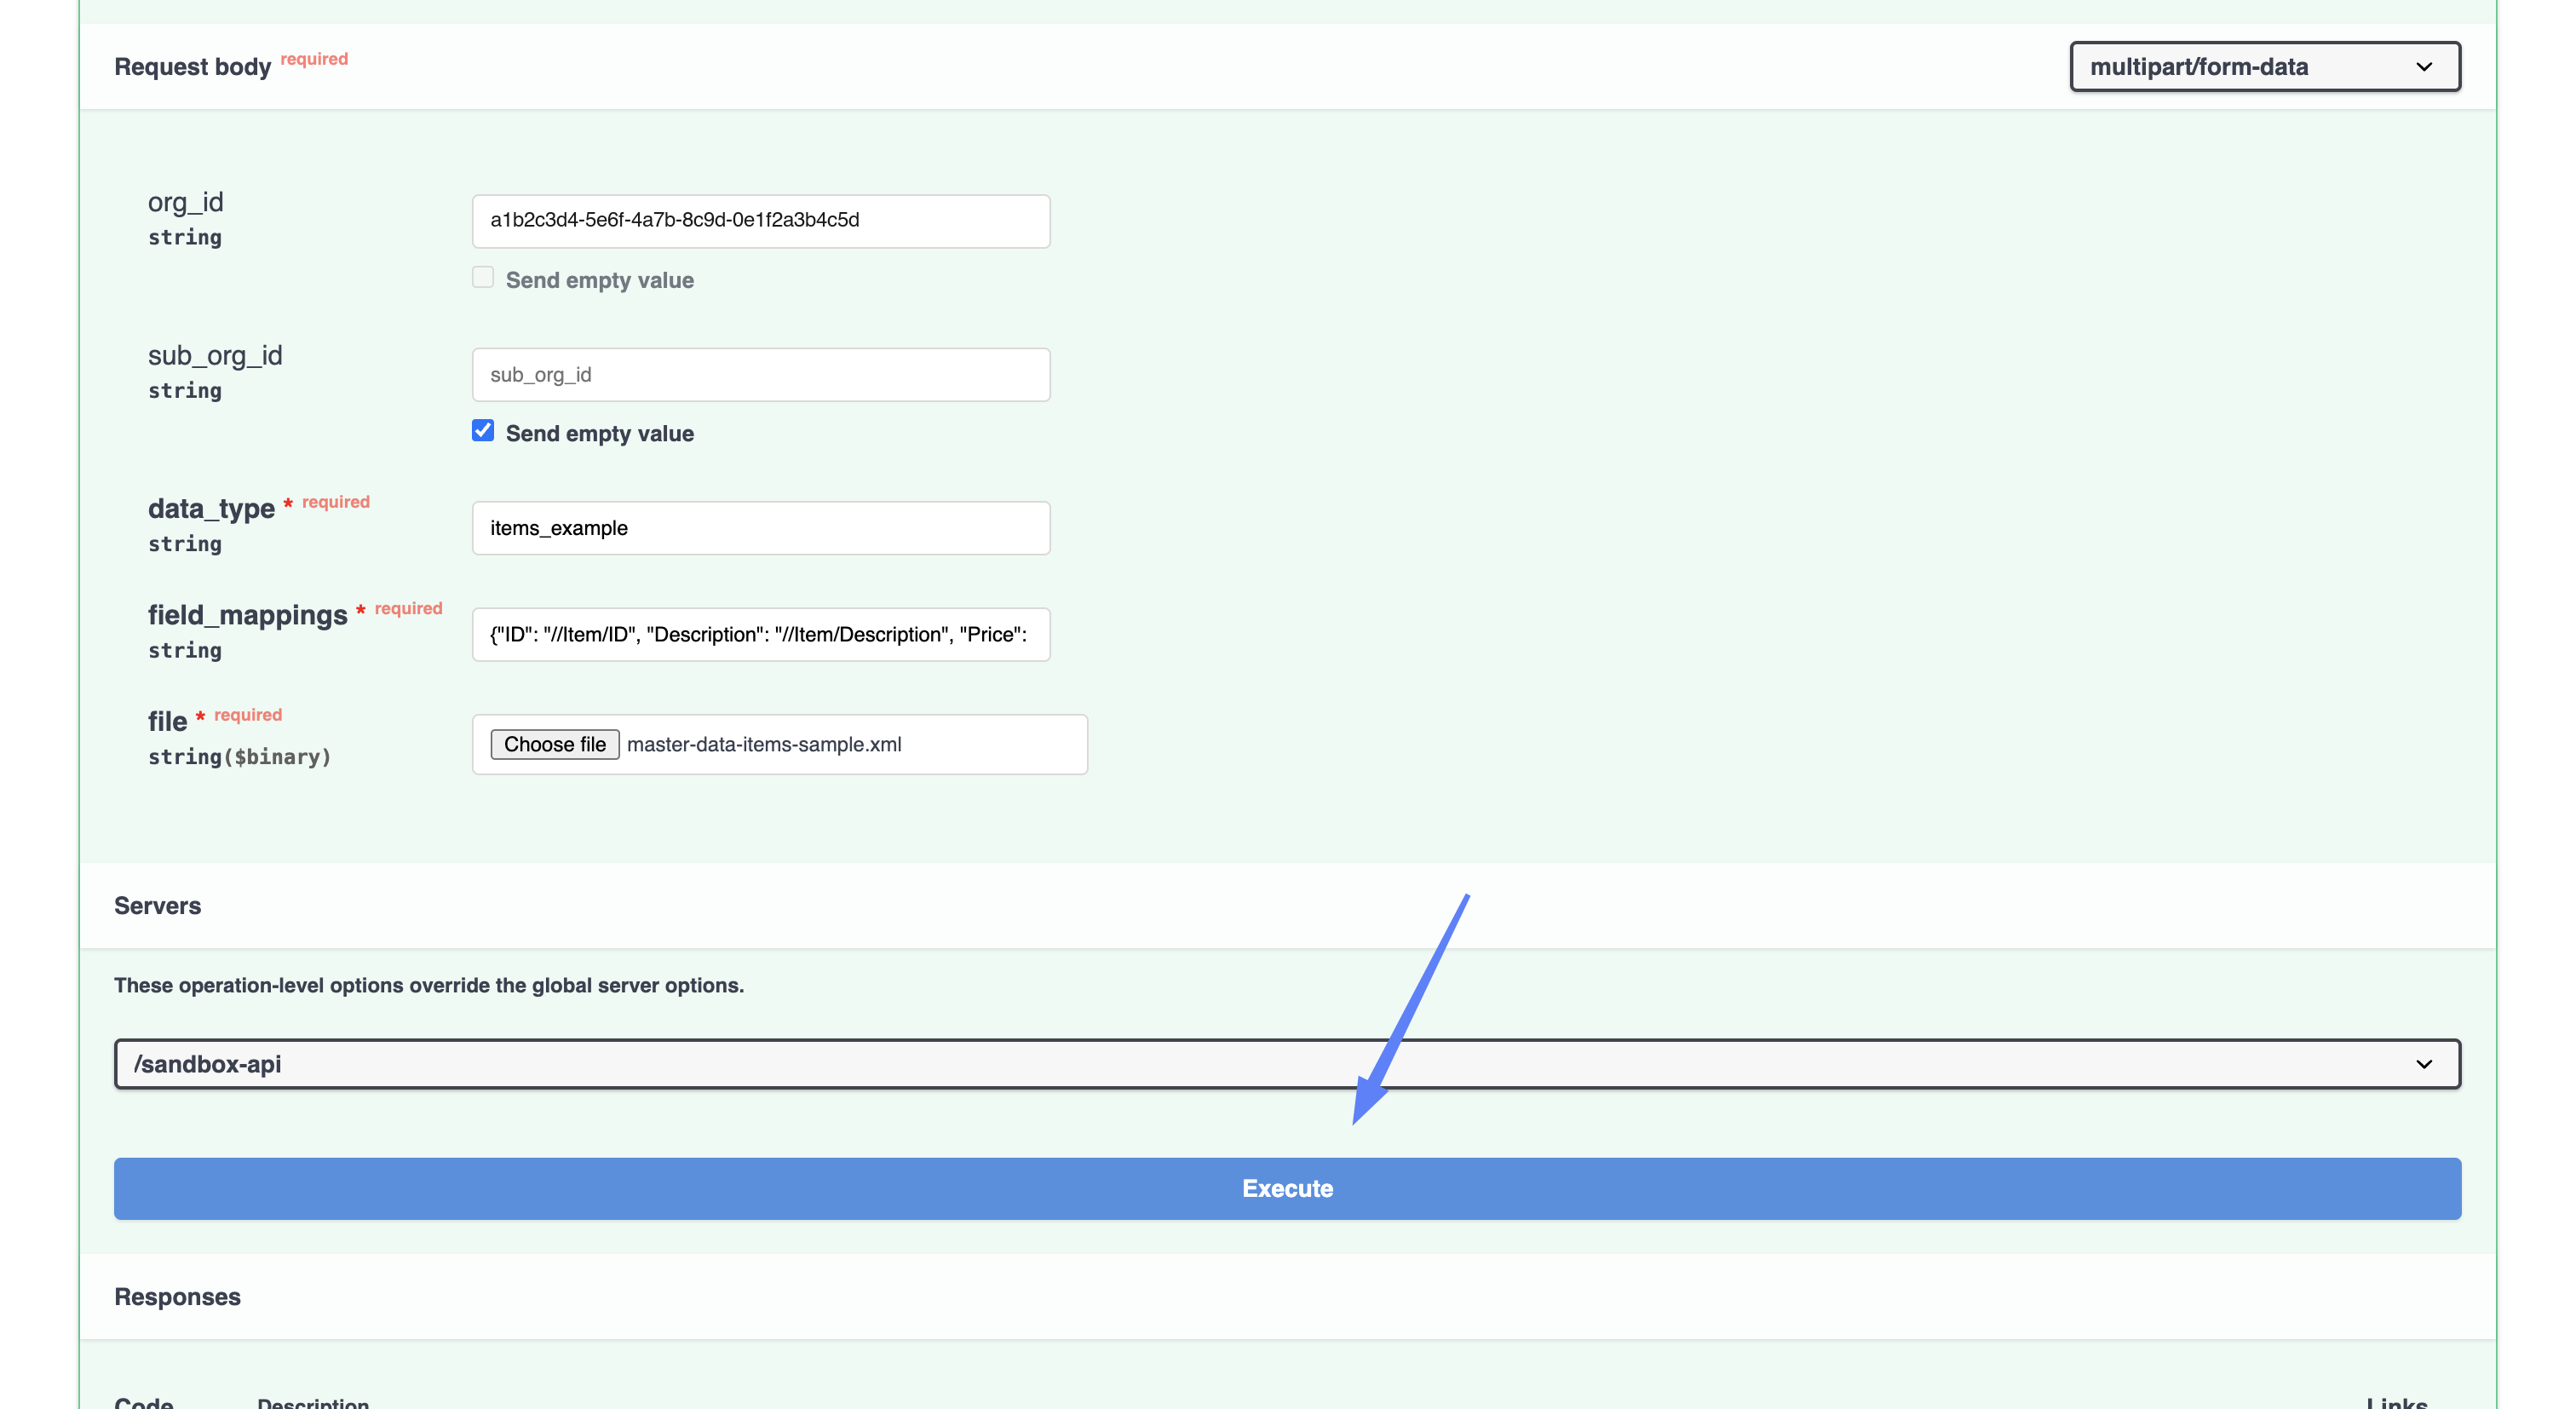Screen dimensions: 2576x1409
Task: Click the Choose file button
Action: point(555,744)
